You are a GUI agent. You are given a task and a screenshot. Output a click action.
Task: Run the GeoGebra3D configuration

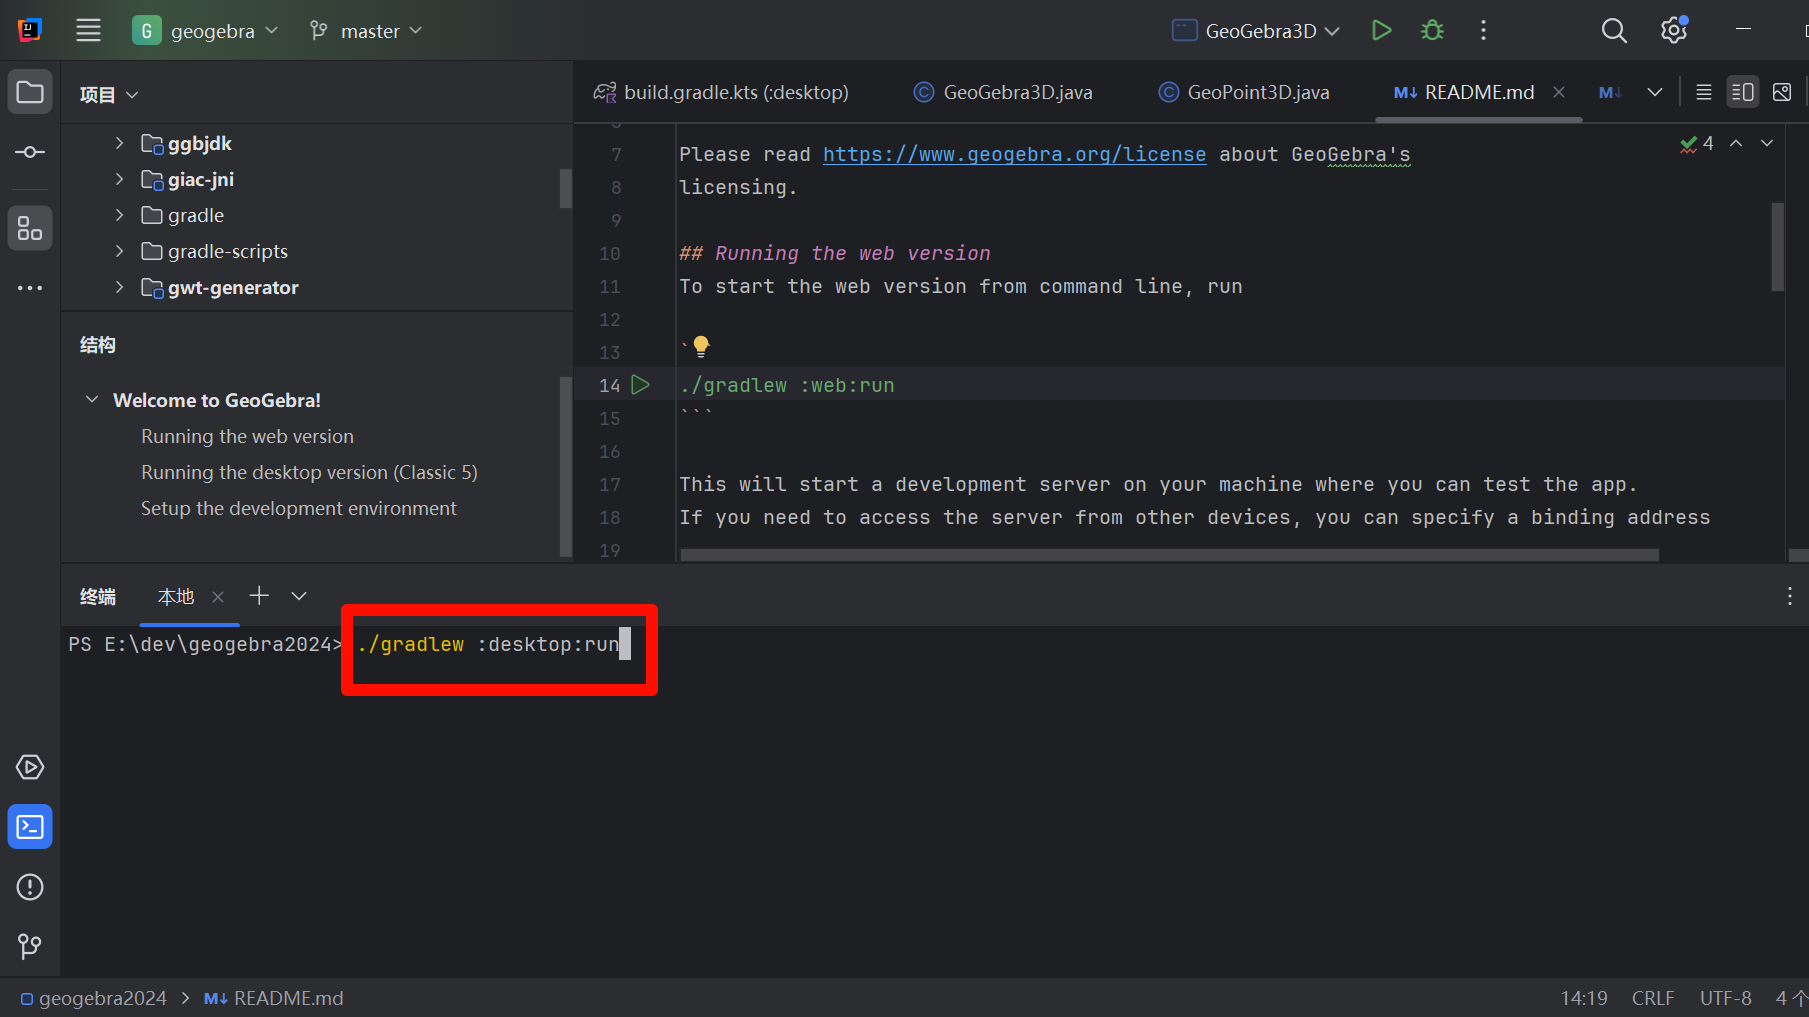[1381, 31]
